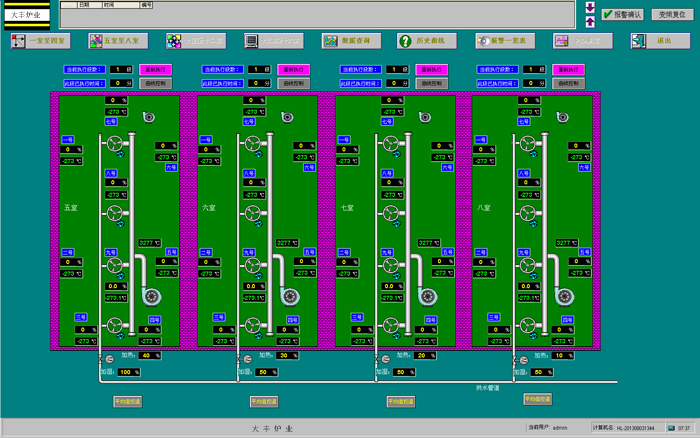This screenshot has width=700, height=438.
Task: Click the 供水管道 water pipe label
Action: pyautogui.click(x=488, y=388)
